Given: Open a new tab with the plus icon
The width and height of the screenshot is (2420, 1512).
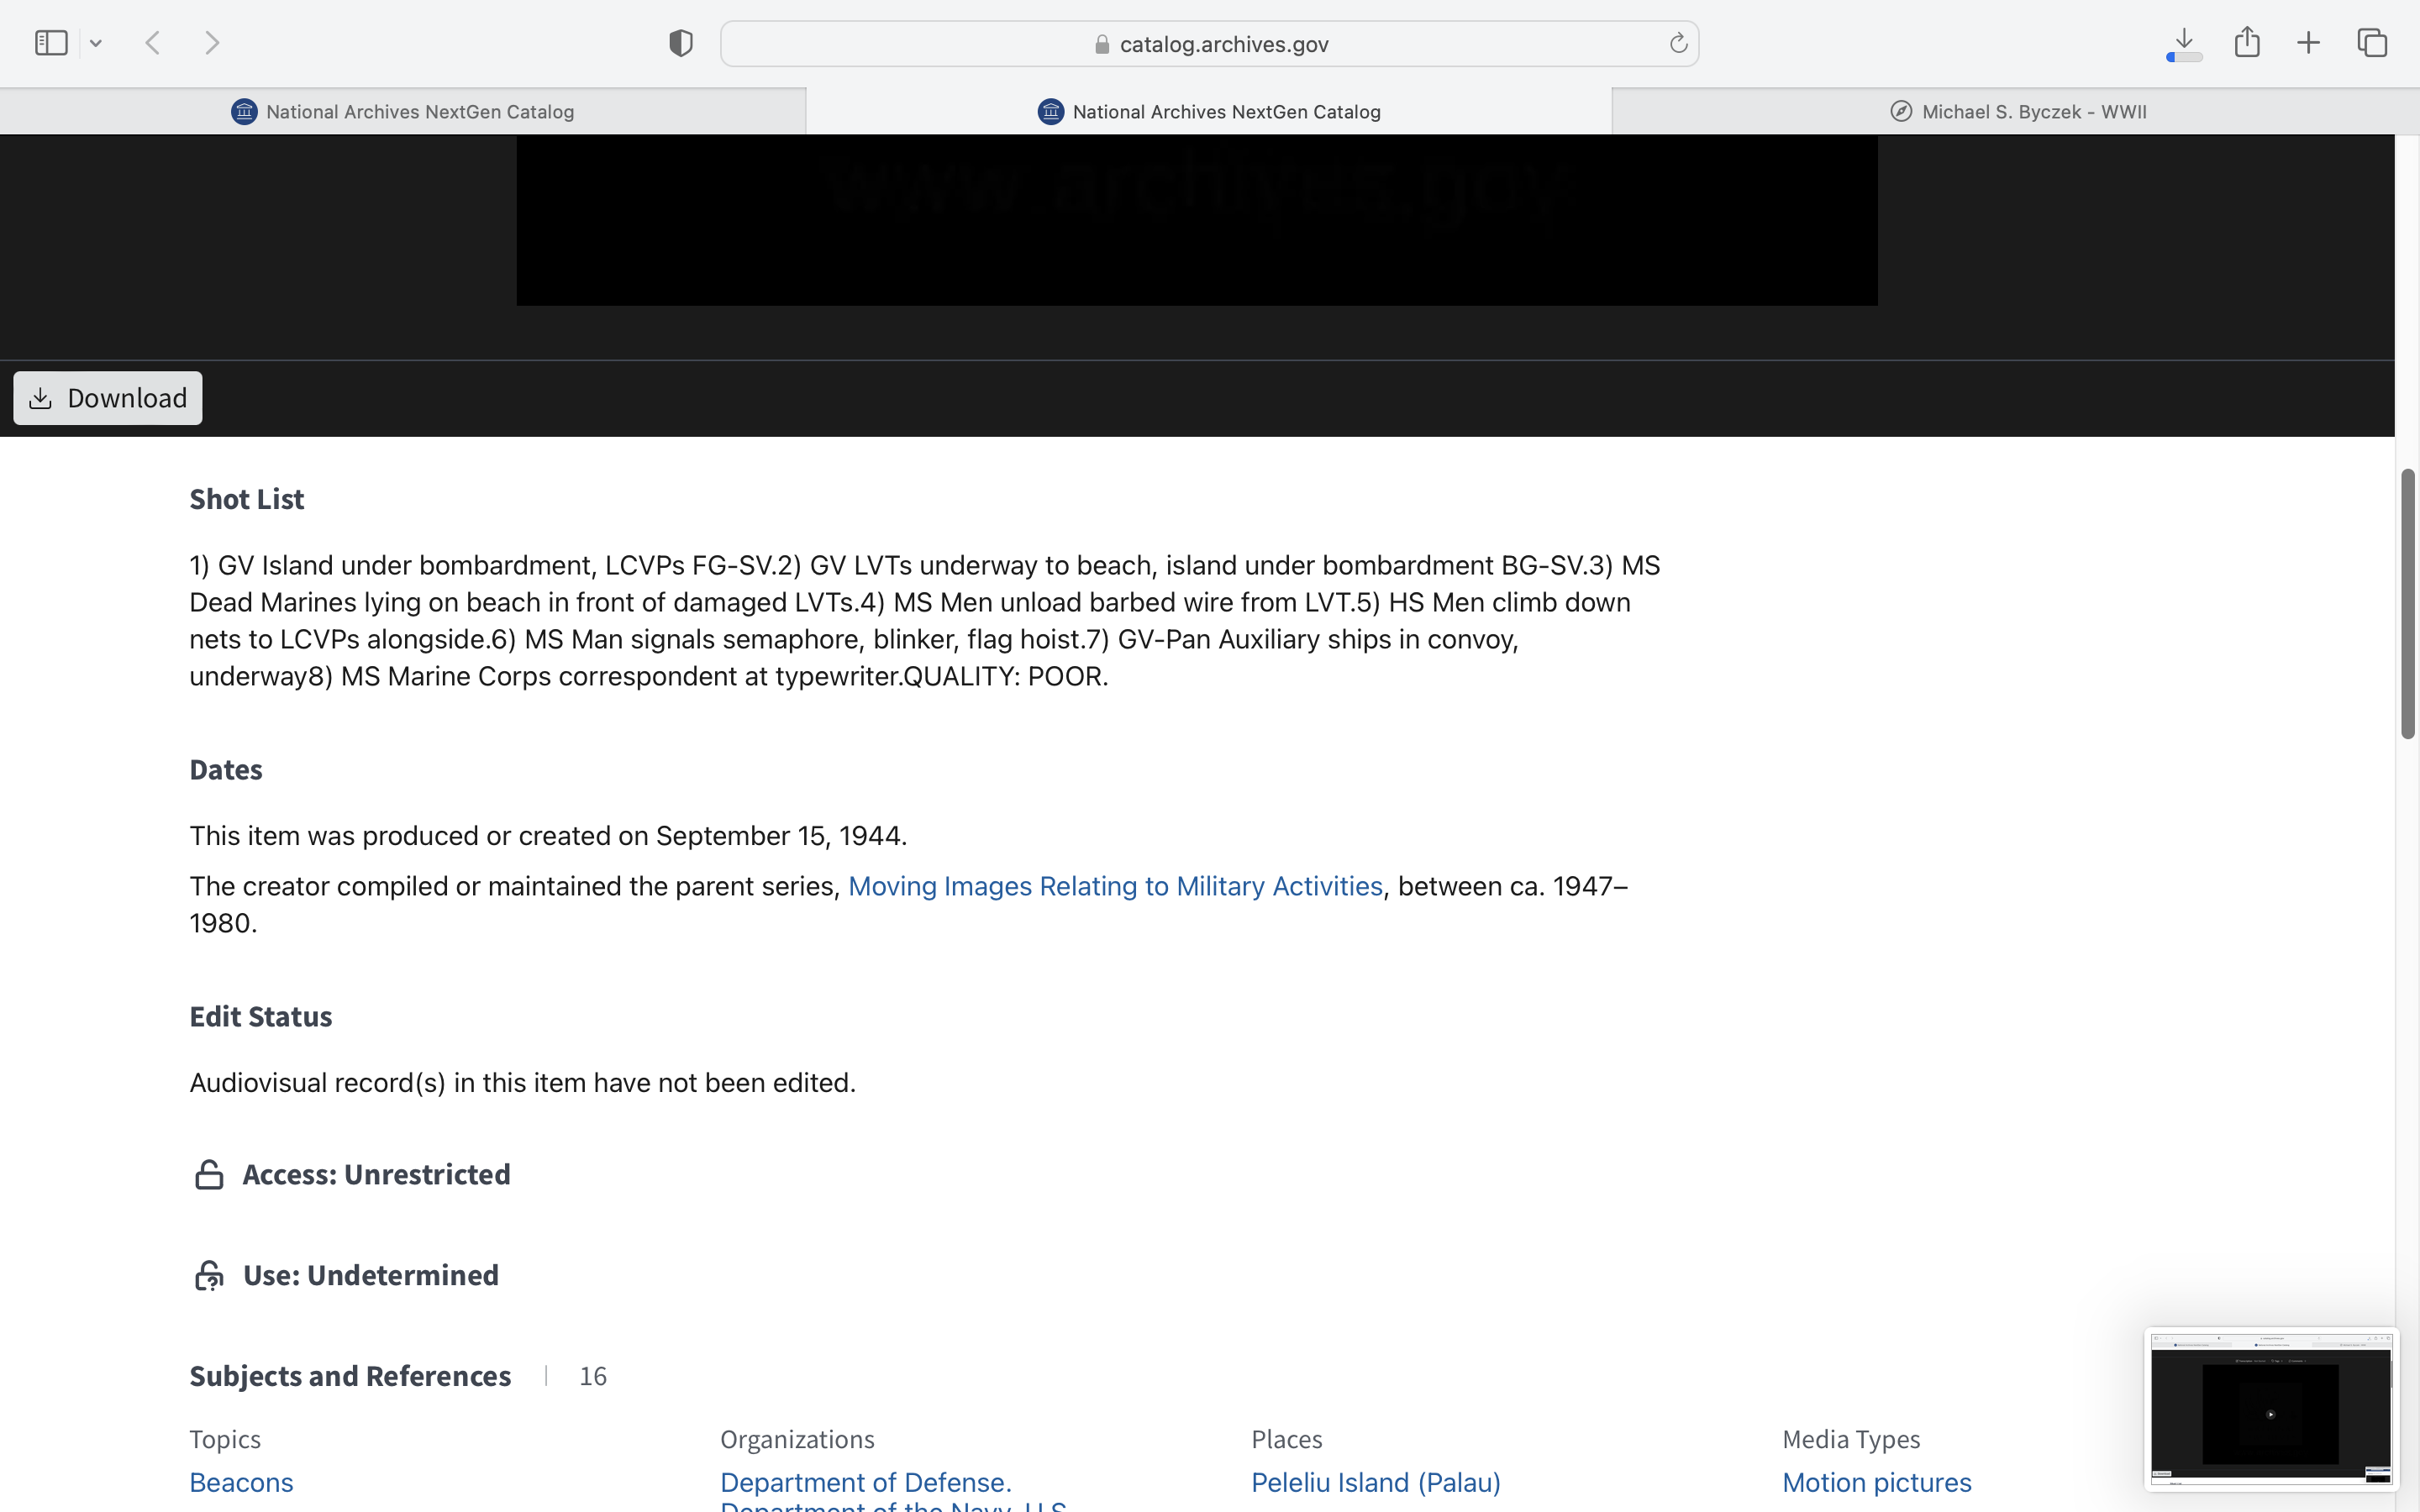Looking at the screenshot, I should click(2308, 43).
